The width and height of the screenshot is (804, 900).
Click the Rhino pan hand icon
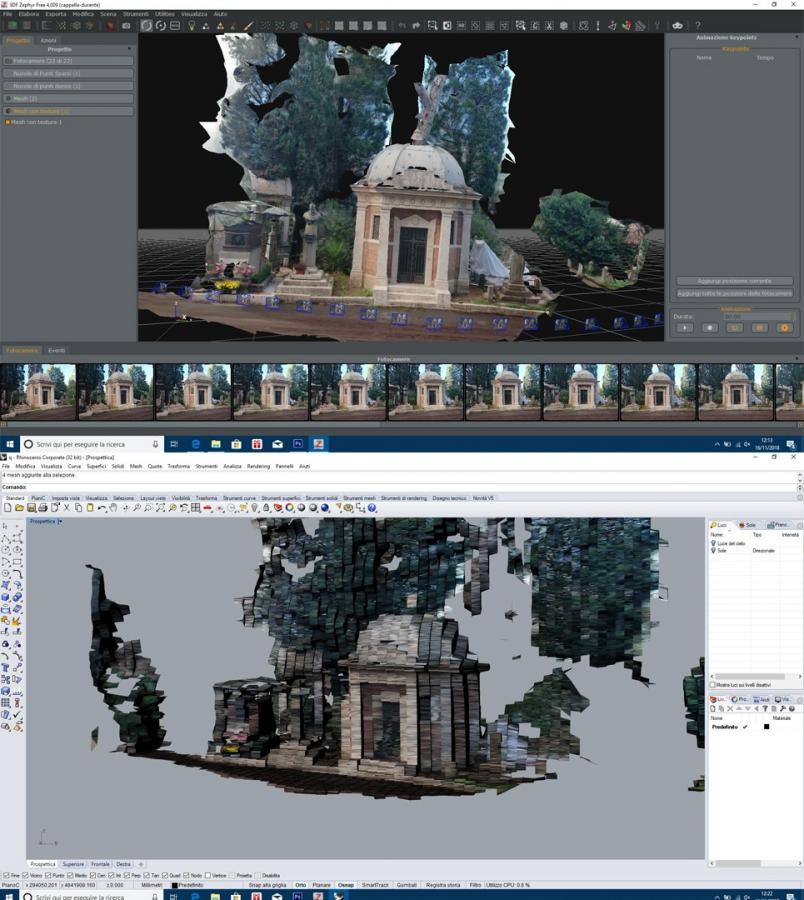pos(114,508)
